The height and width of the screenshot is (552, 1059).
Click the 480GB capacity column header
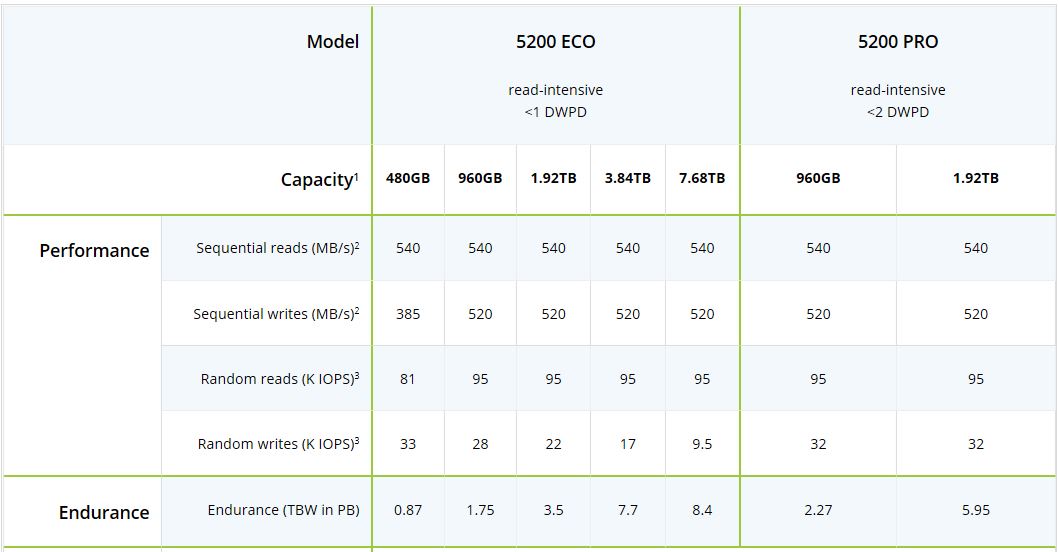coord(408,179)
